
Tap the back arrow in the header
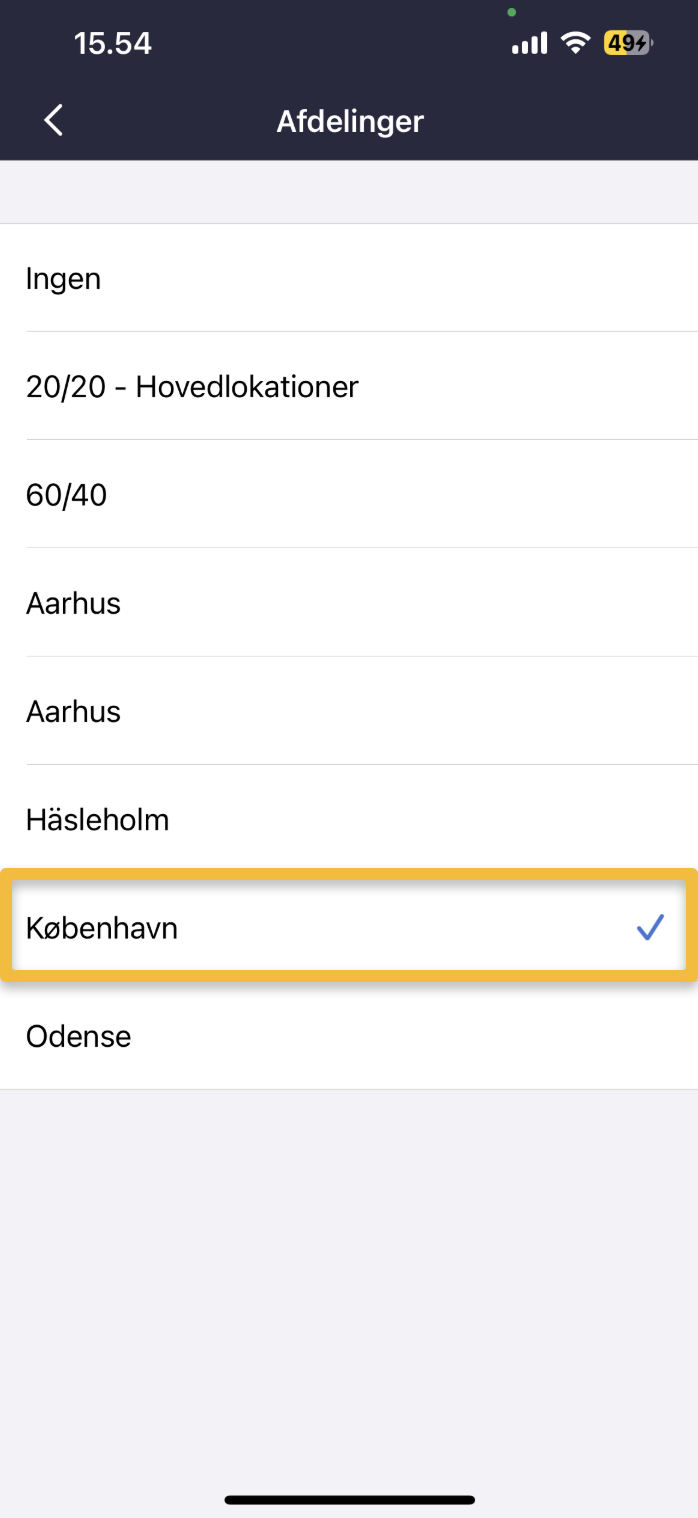click(x=54, y=121)
